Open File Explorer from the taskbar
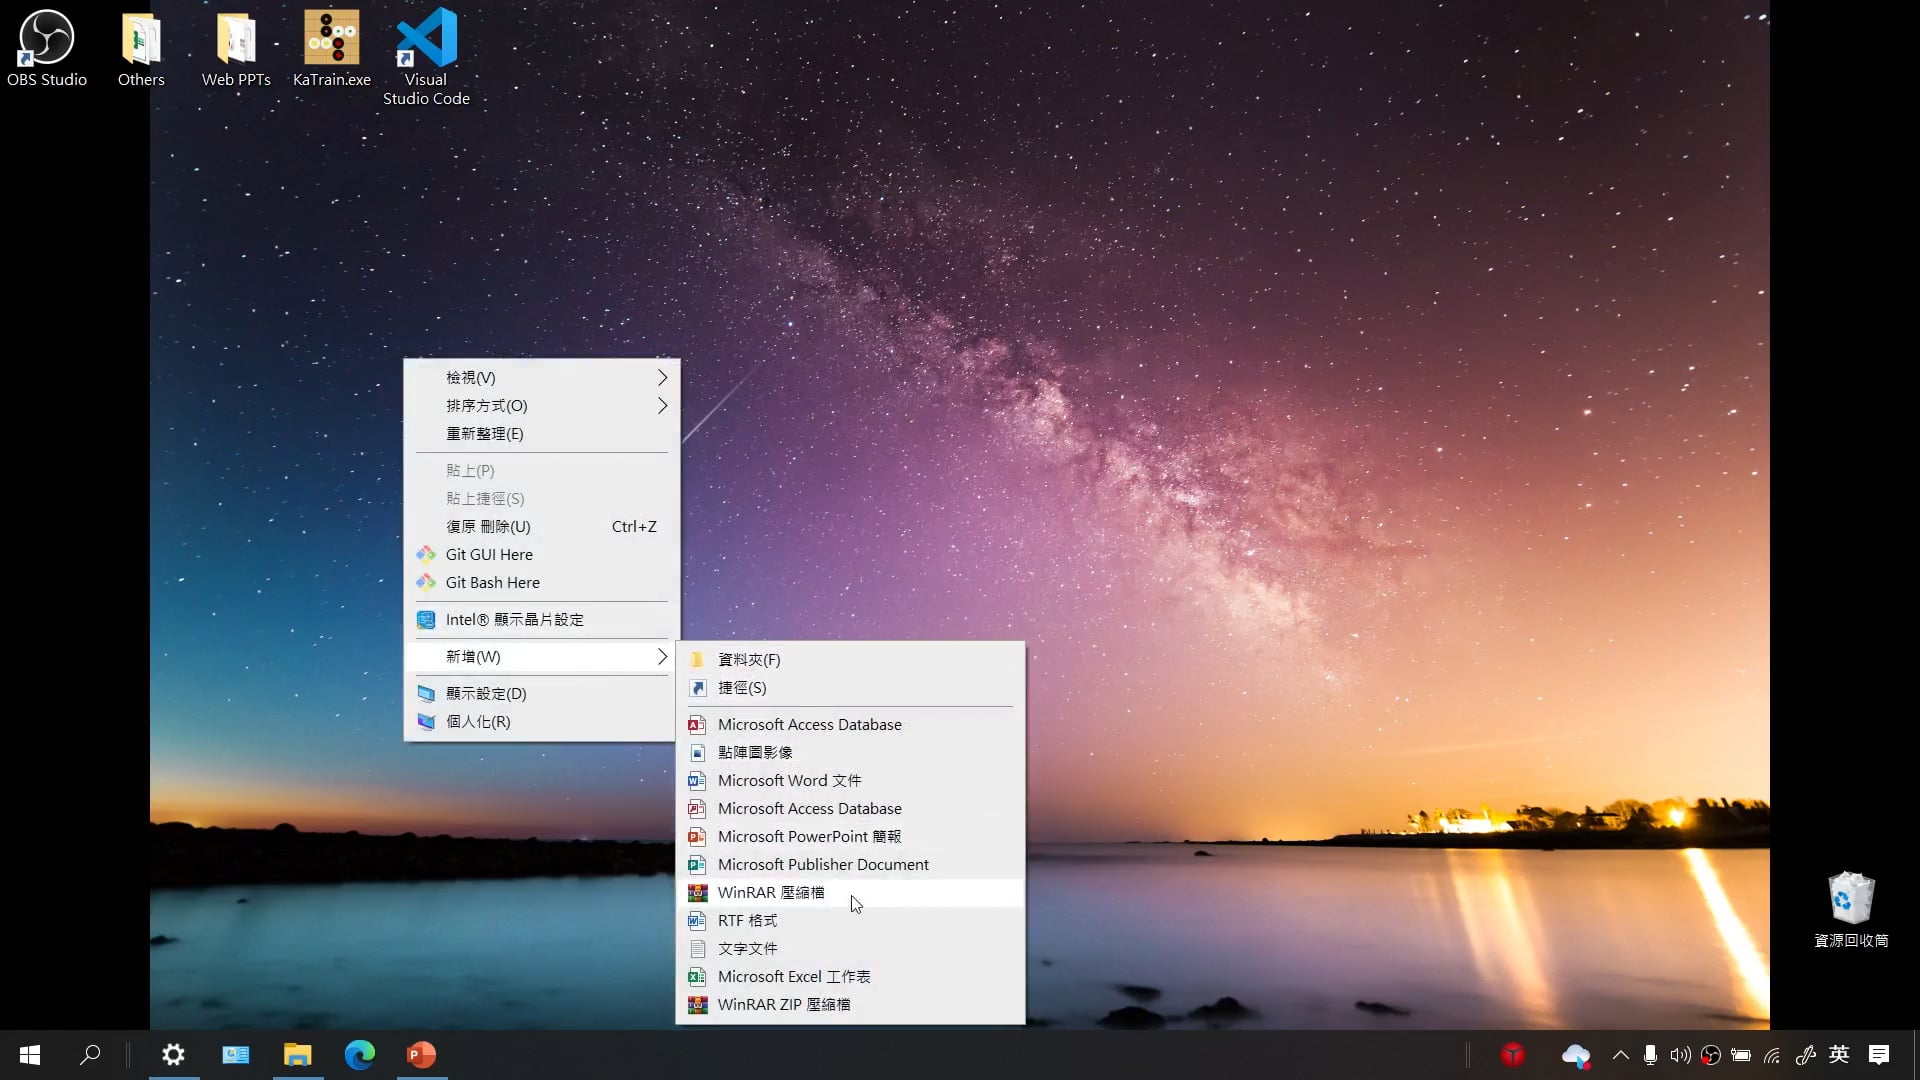 coord(297,1054)
